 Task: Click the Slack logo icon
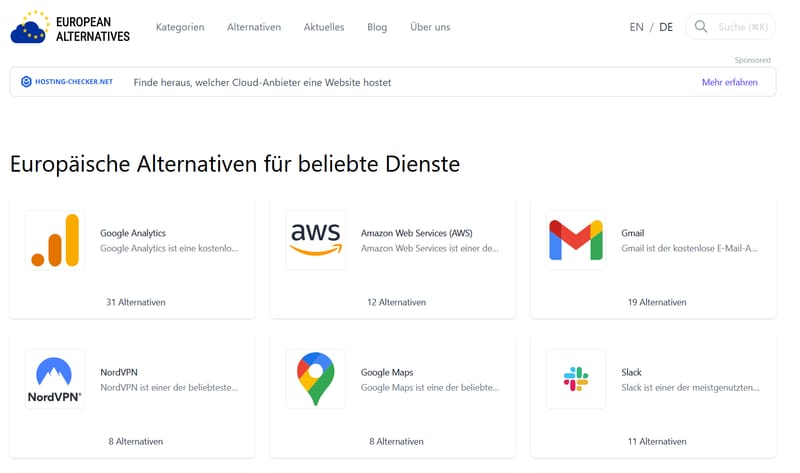pyautogui.click(x=575, y=379)
